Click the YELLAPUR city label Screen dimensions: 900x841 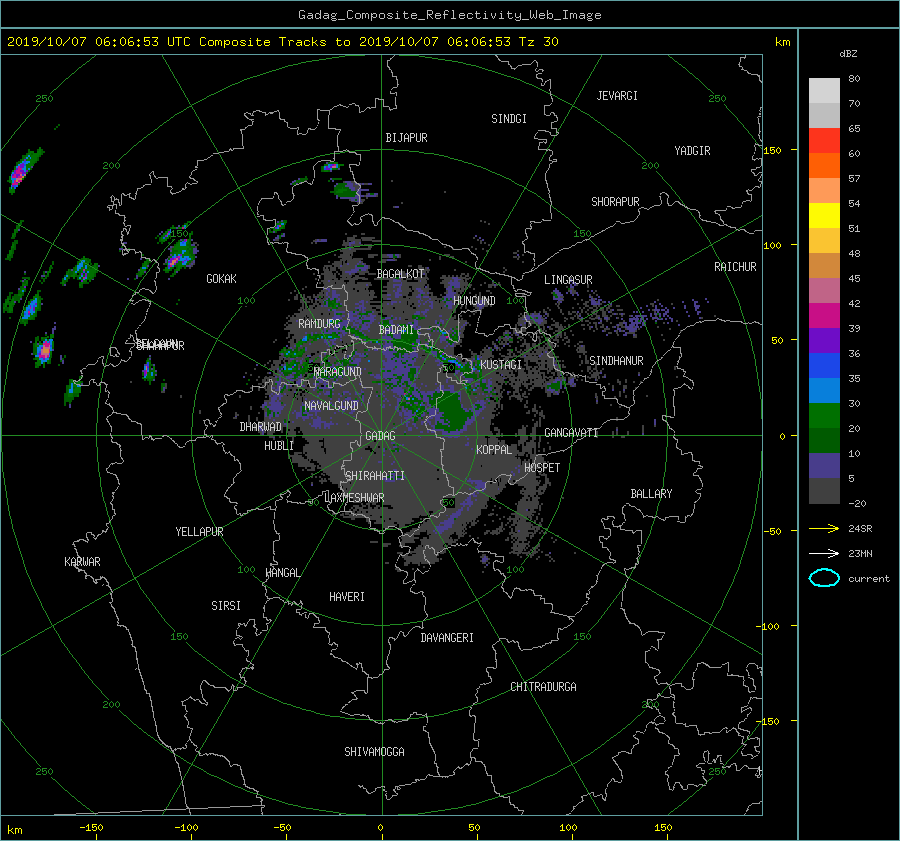click(x=199, y=532)
